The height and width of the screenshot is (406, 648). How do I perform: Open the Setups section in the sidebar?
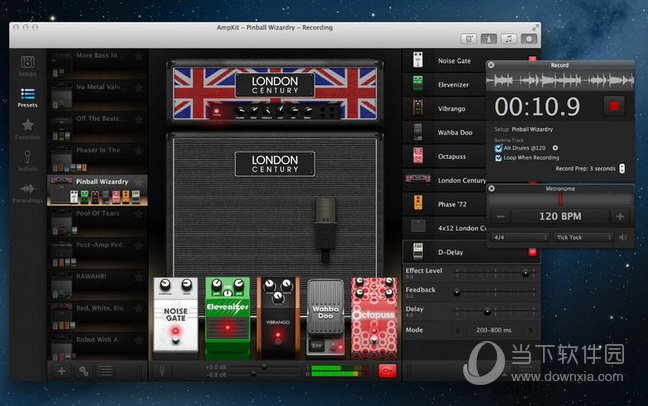(28, 66)
